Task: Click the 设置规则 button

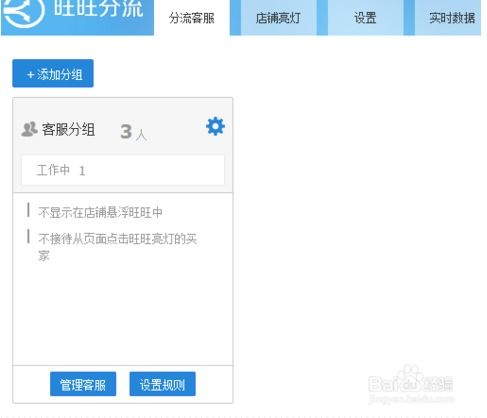Action: click(162, 384)
